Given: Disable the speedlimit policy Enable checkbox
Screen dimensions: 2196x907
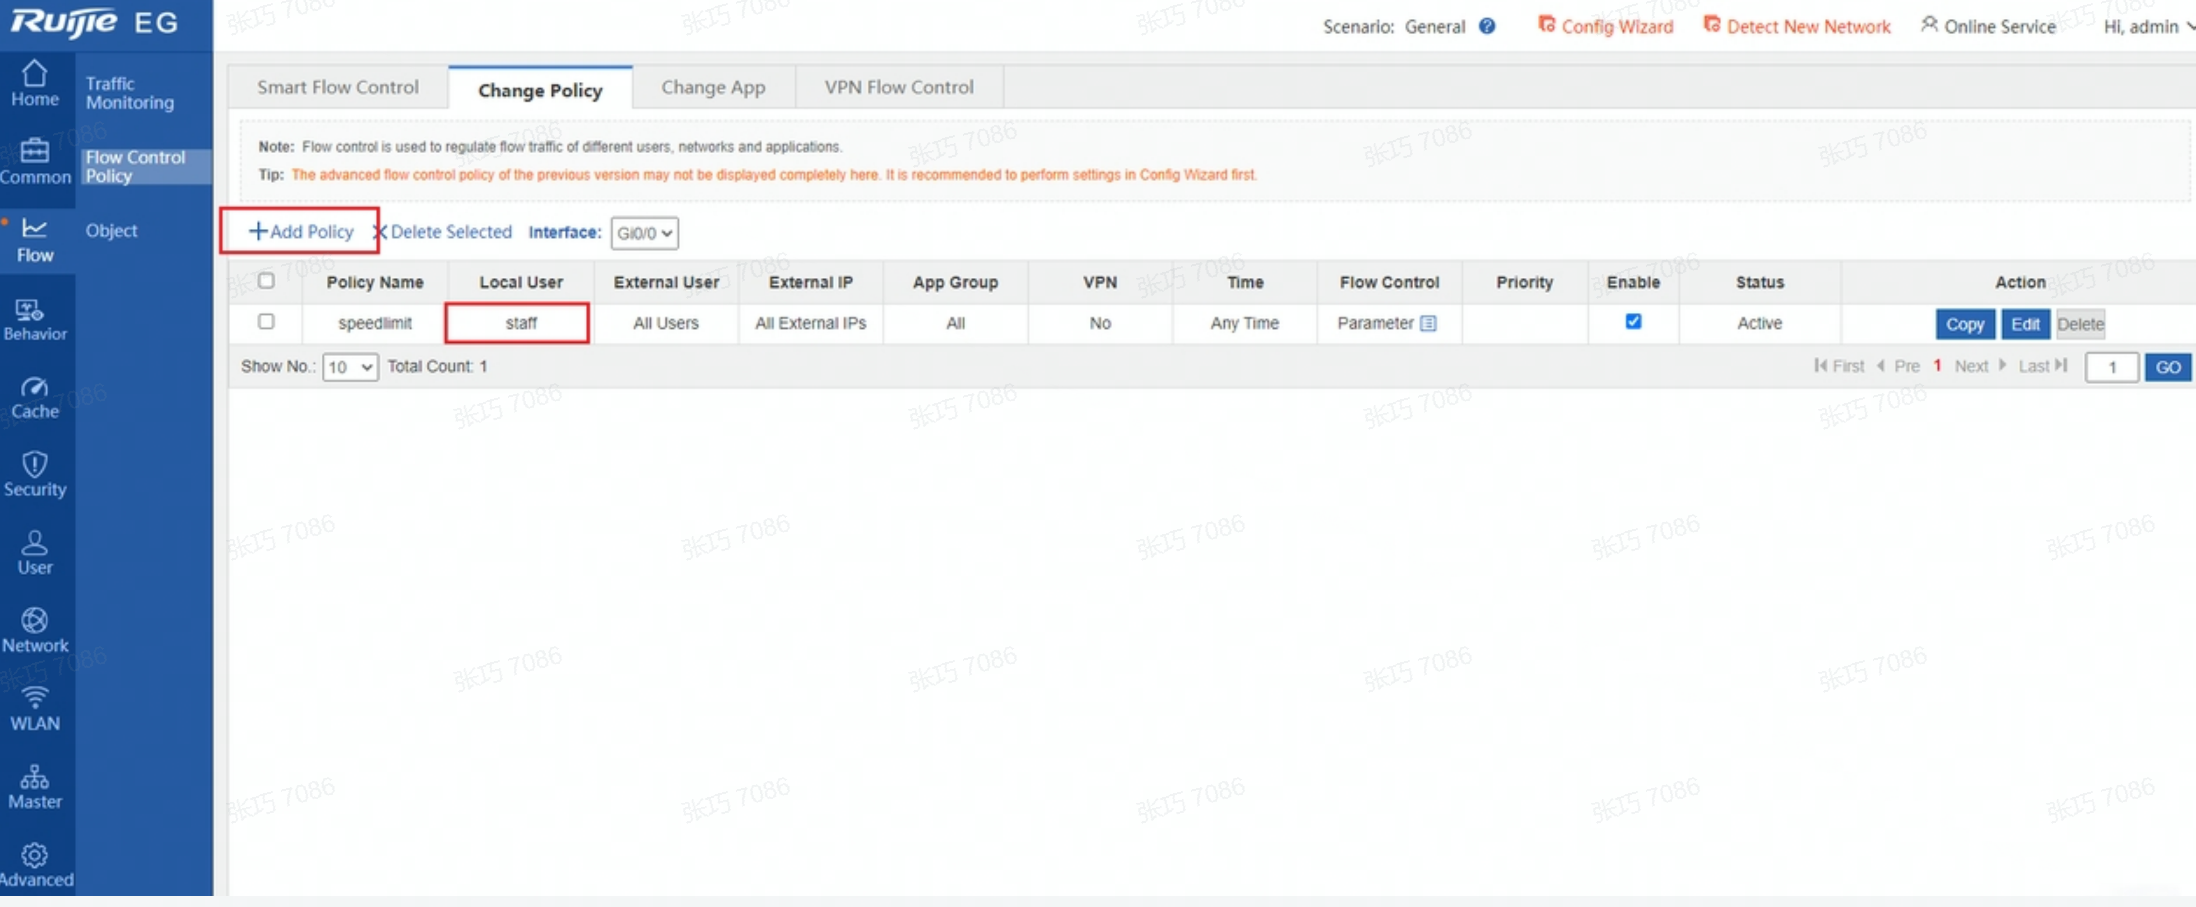Looking at the screenshot, I should pos(1633,322).
